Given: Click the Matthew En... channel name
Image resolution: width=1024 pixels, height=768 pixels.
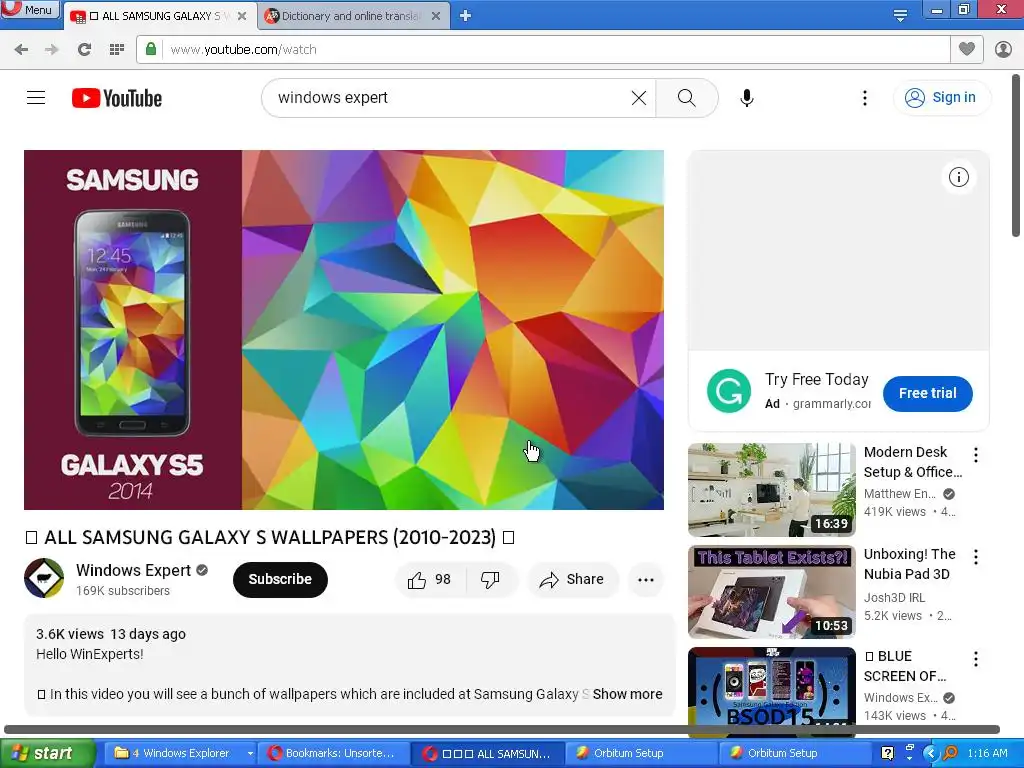Looking at the screenshot, I should pyautogui.click(x=899, y=494).
